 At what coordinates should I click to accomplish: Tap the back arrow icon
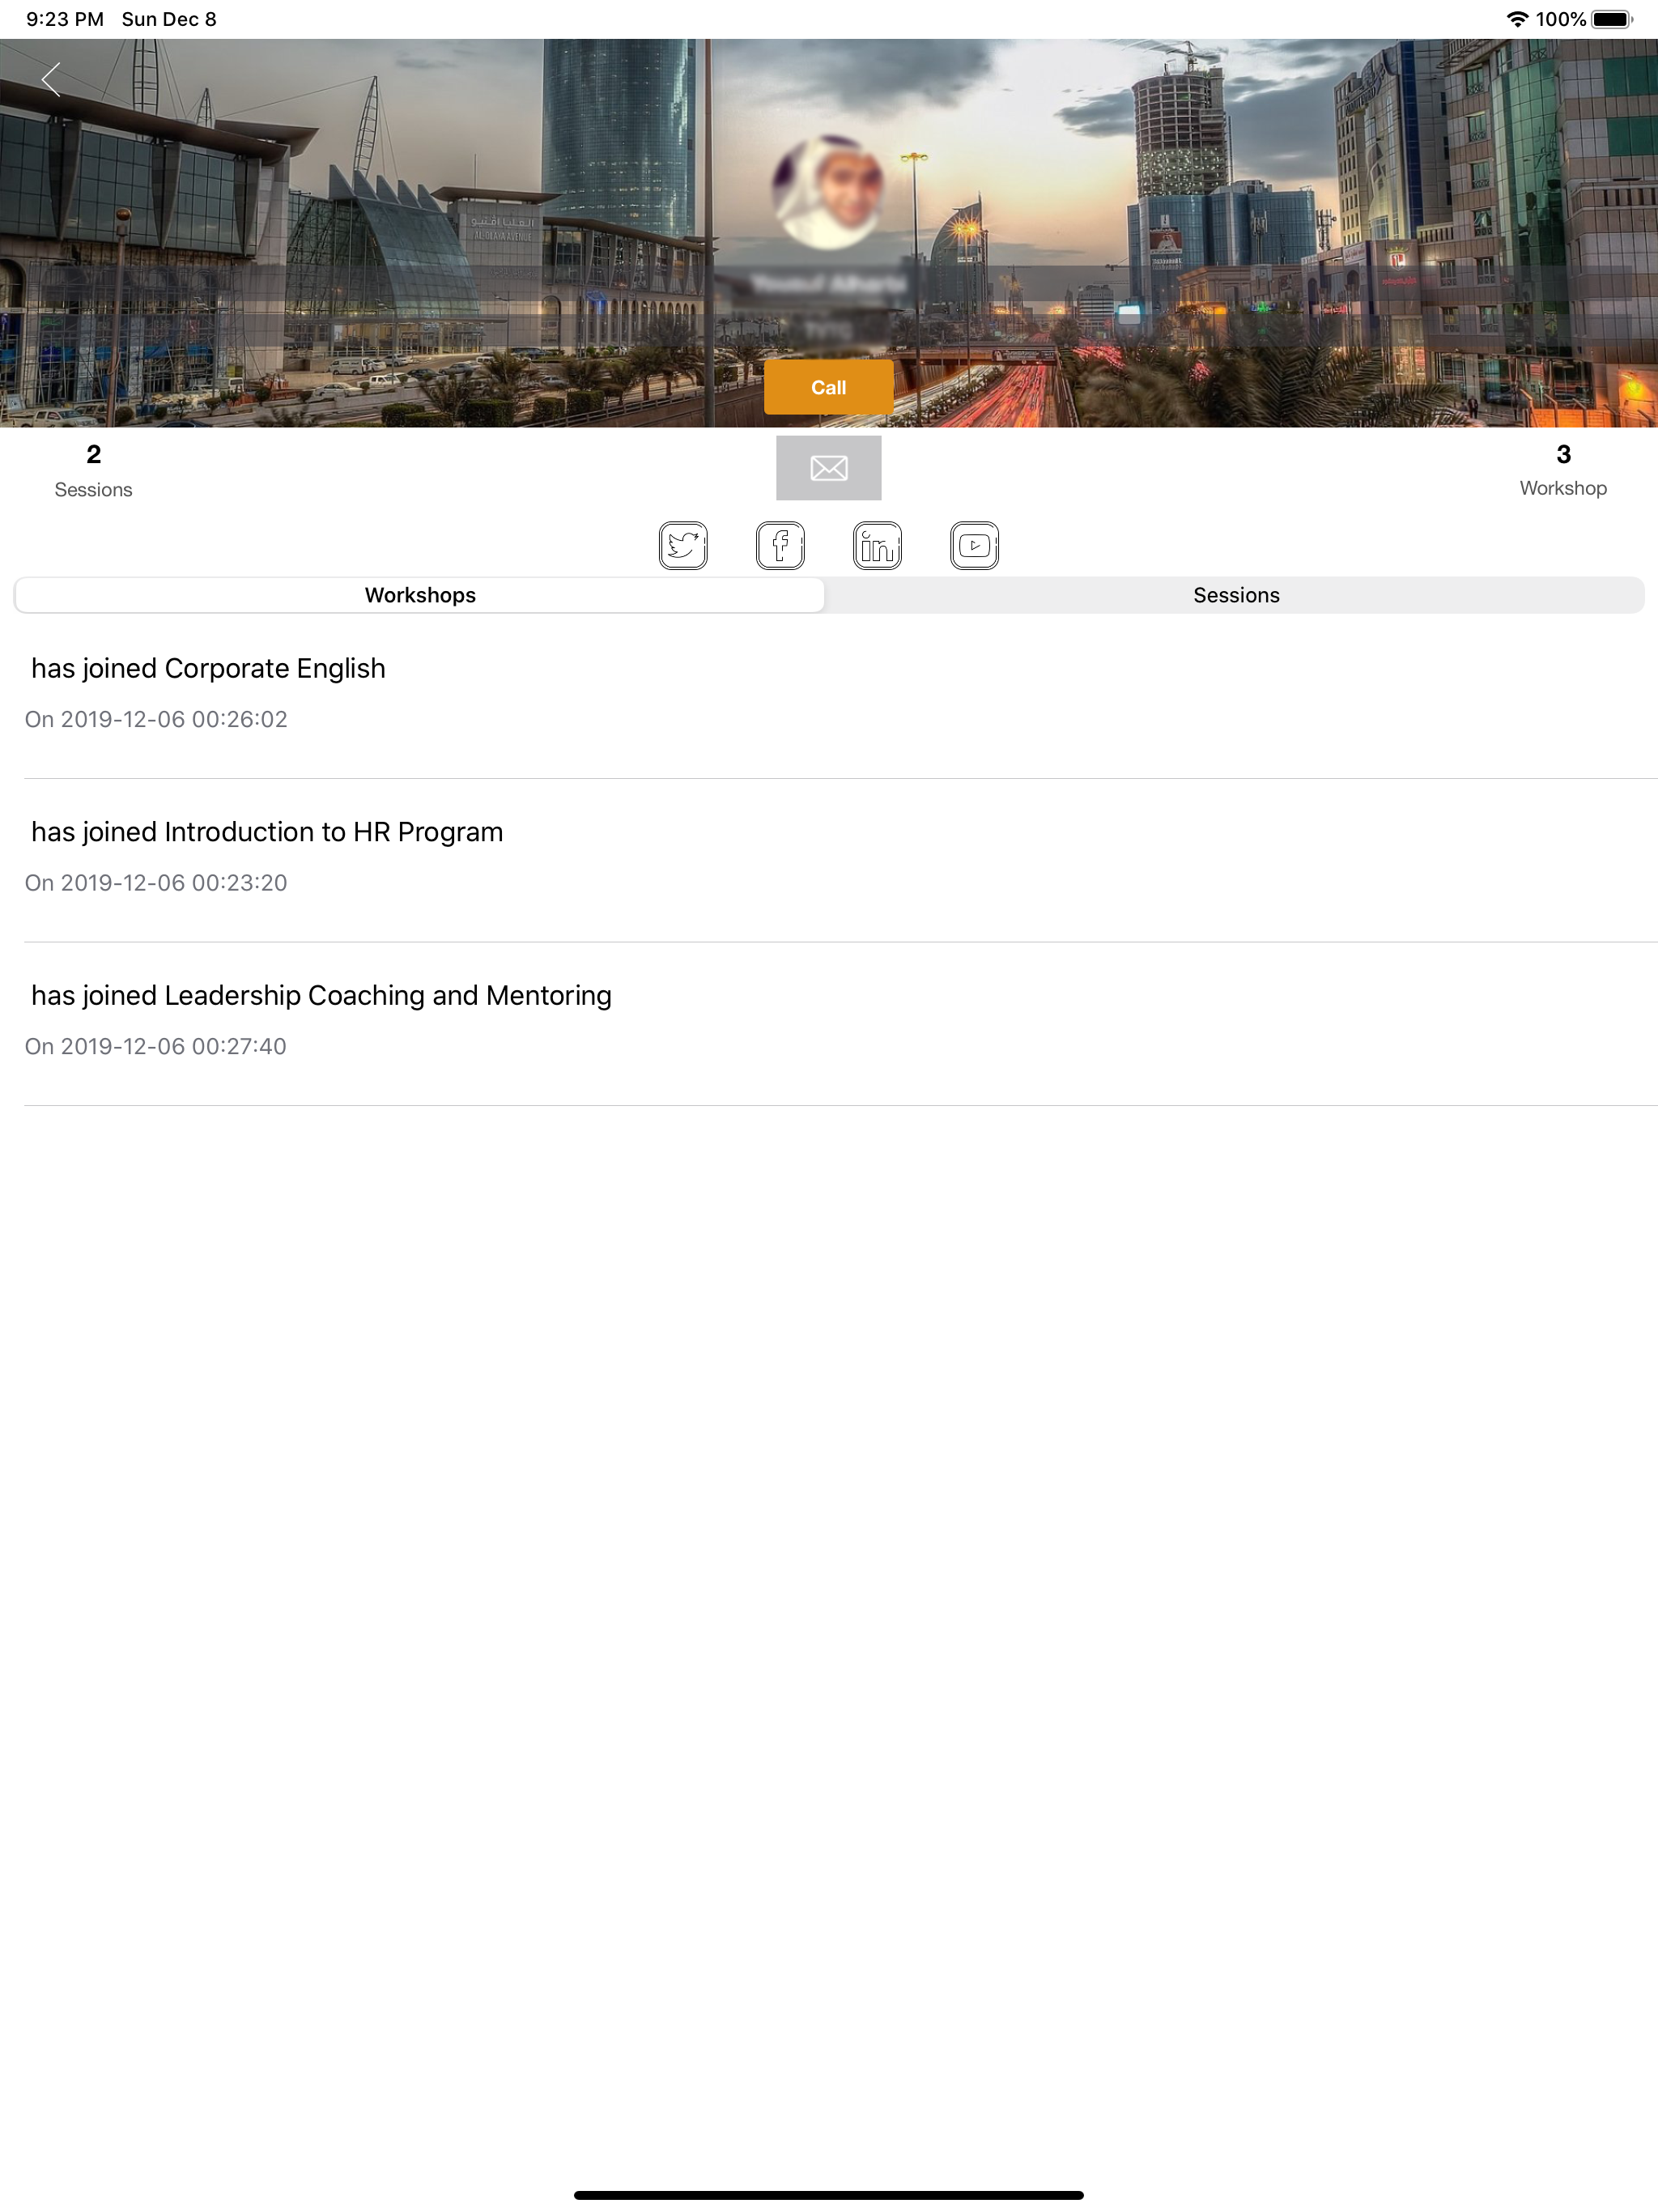click(x=51, y=79)
